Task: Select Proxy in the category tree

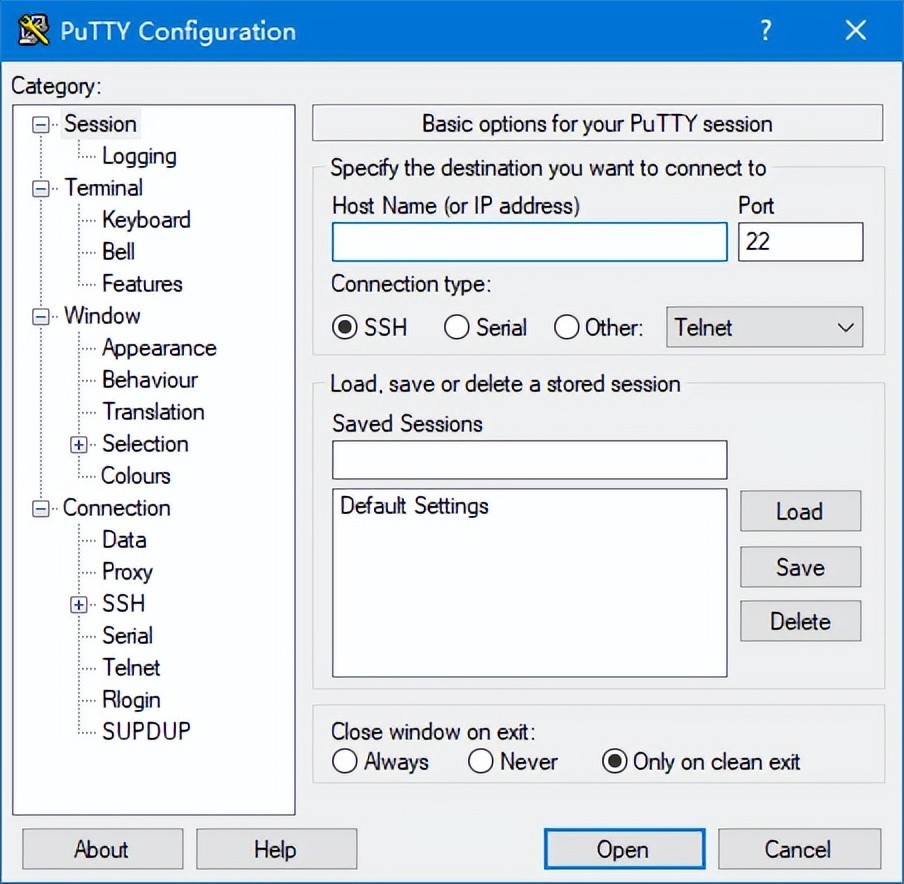Action: 127,572
